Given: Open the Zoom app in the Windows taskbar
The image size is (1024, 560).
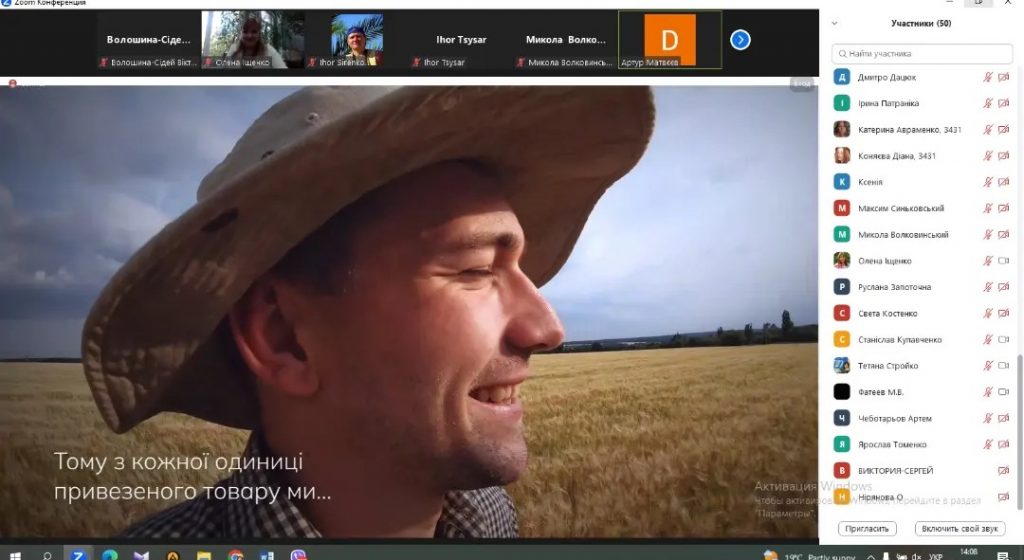Looking at the screenshot, I should (77, 554).
